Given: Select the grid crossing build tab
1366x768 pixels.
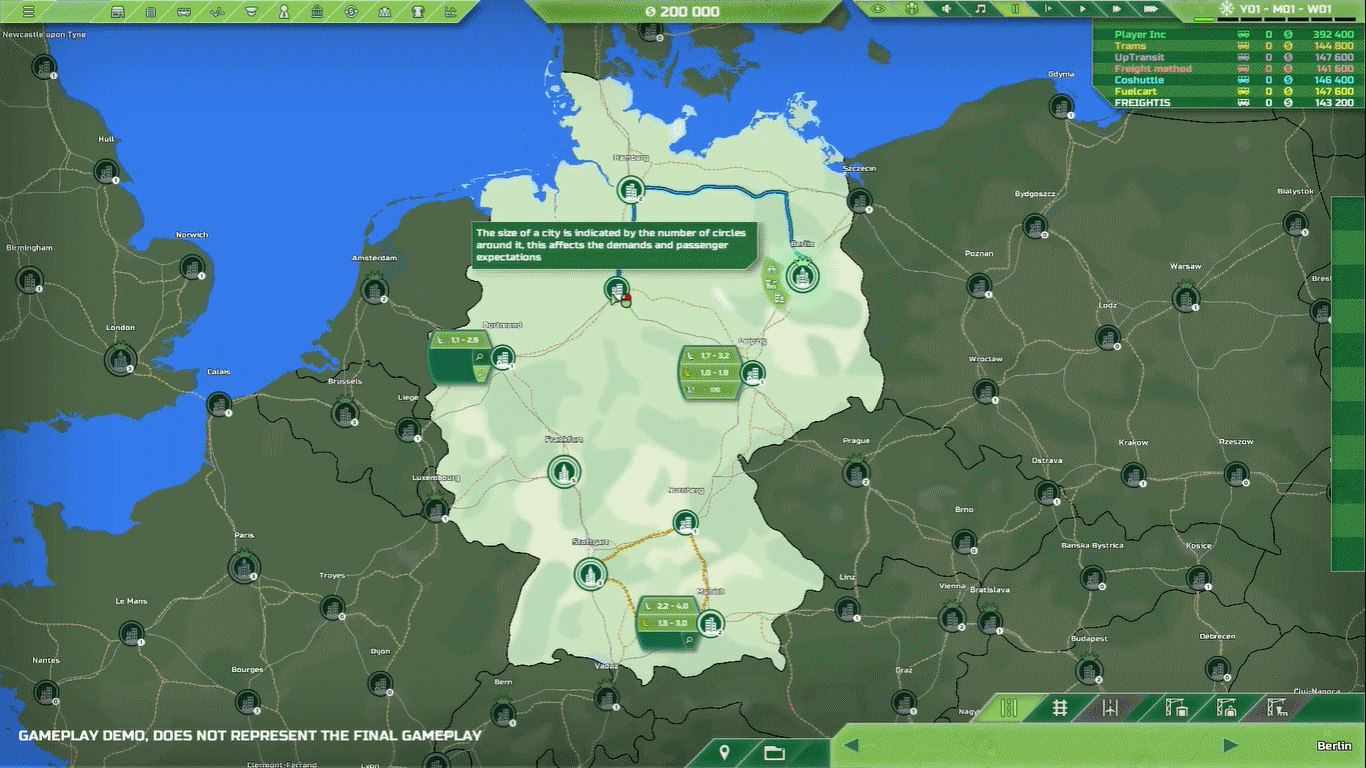Looking at the screenshot, I should pyautogui.click(x=1060, y=708).
